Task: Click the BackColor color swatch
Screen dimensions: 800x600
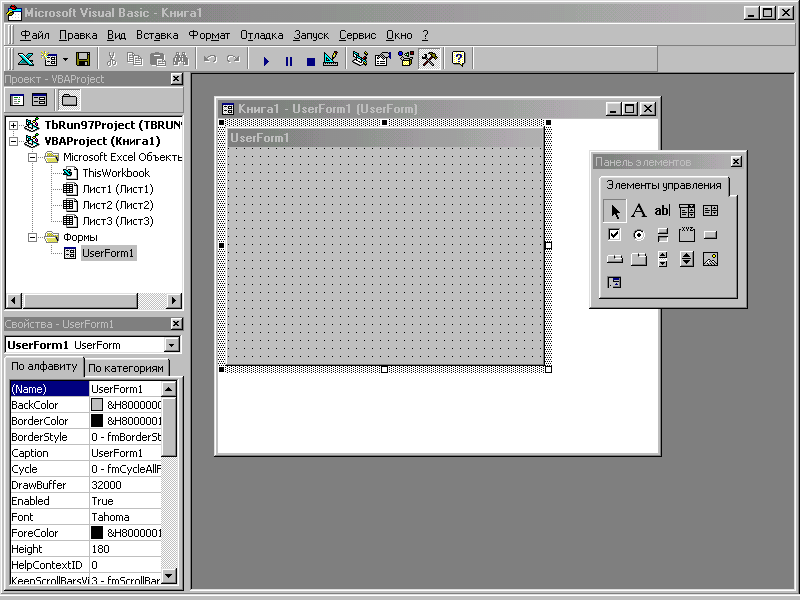Action: click(x=97, y=405)
